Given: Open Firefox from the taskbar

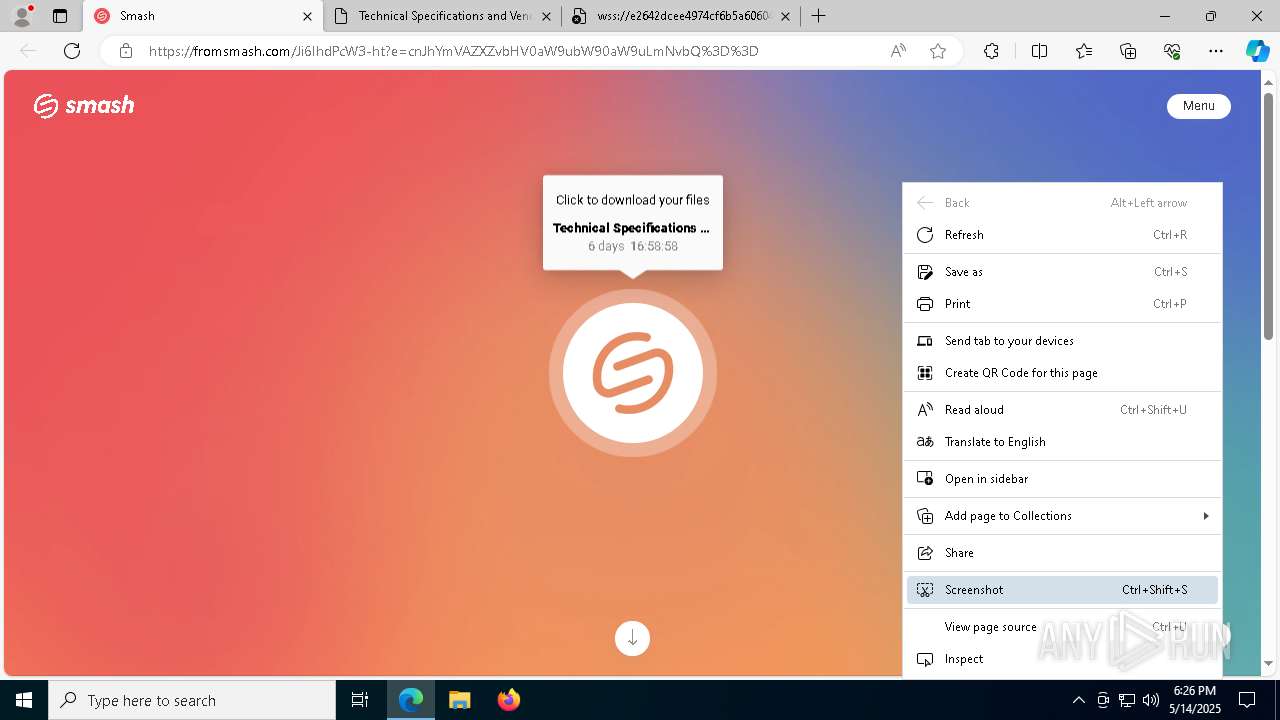Looking at the screenshot, I should [508, 700].
